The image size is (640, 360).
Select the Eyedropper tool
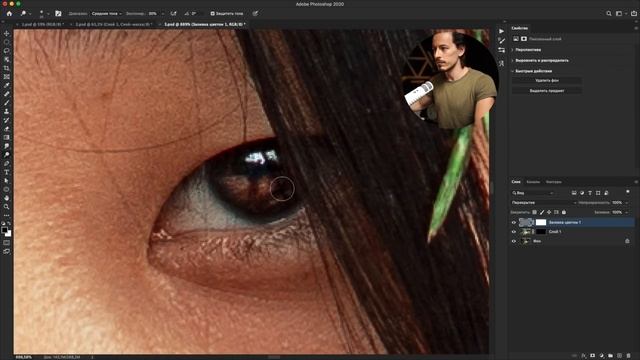(7, 85)
